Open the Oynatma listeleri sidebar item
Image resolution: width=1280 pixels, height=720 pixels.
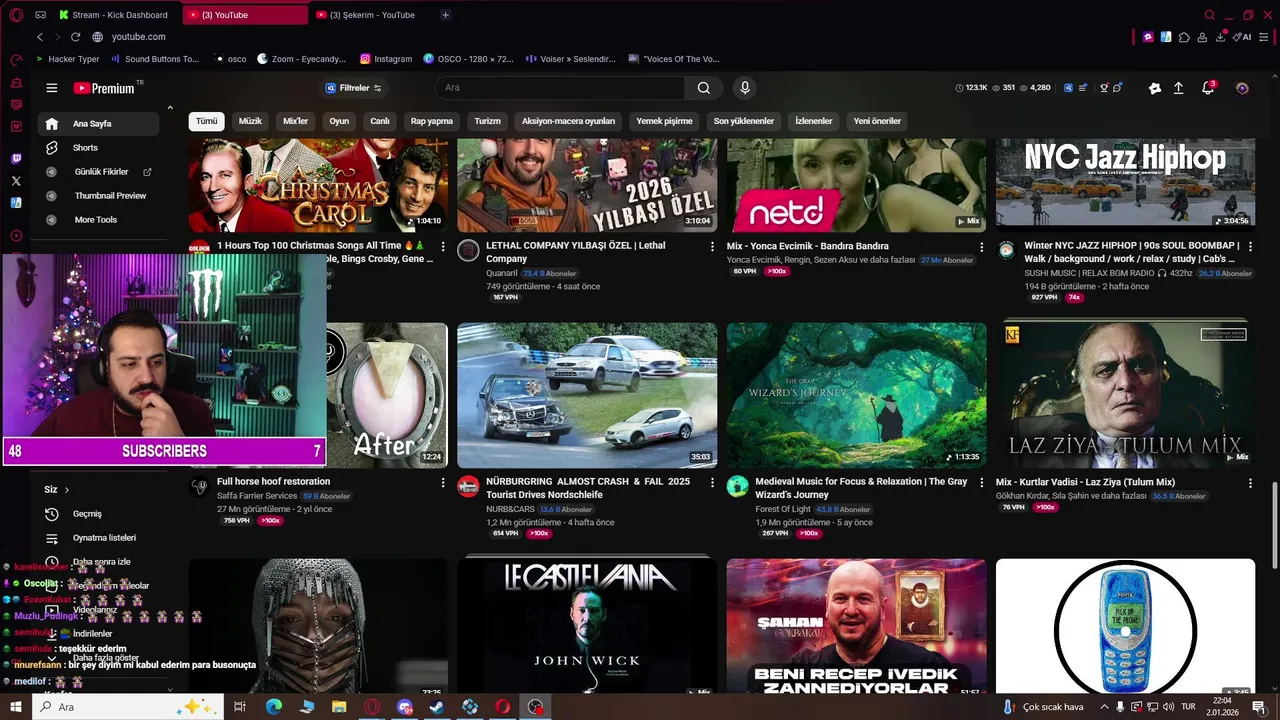click(98, 538)
